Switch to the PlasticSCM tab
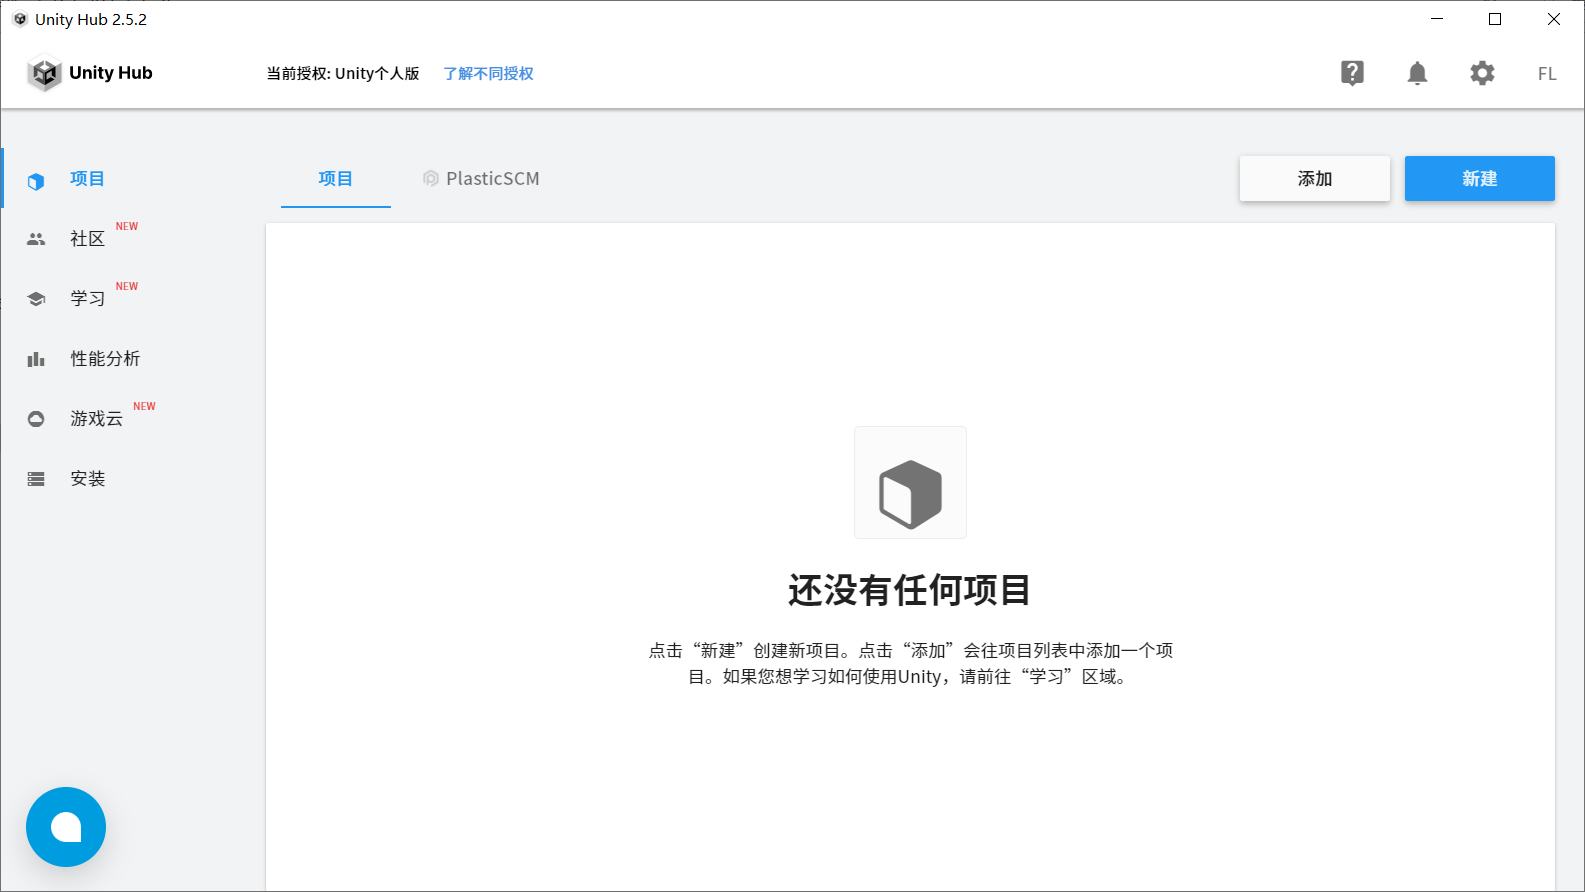1585x892 pixels. (481, 179)
